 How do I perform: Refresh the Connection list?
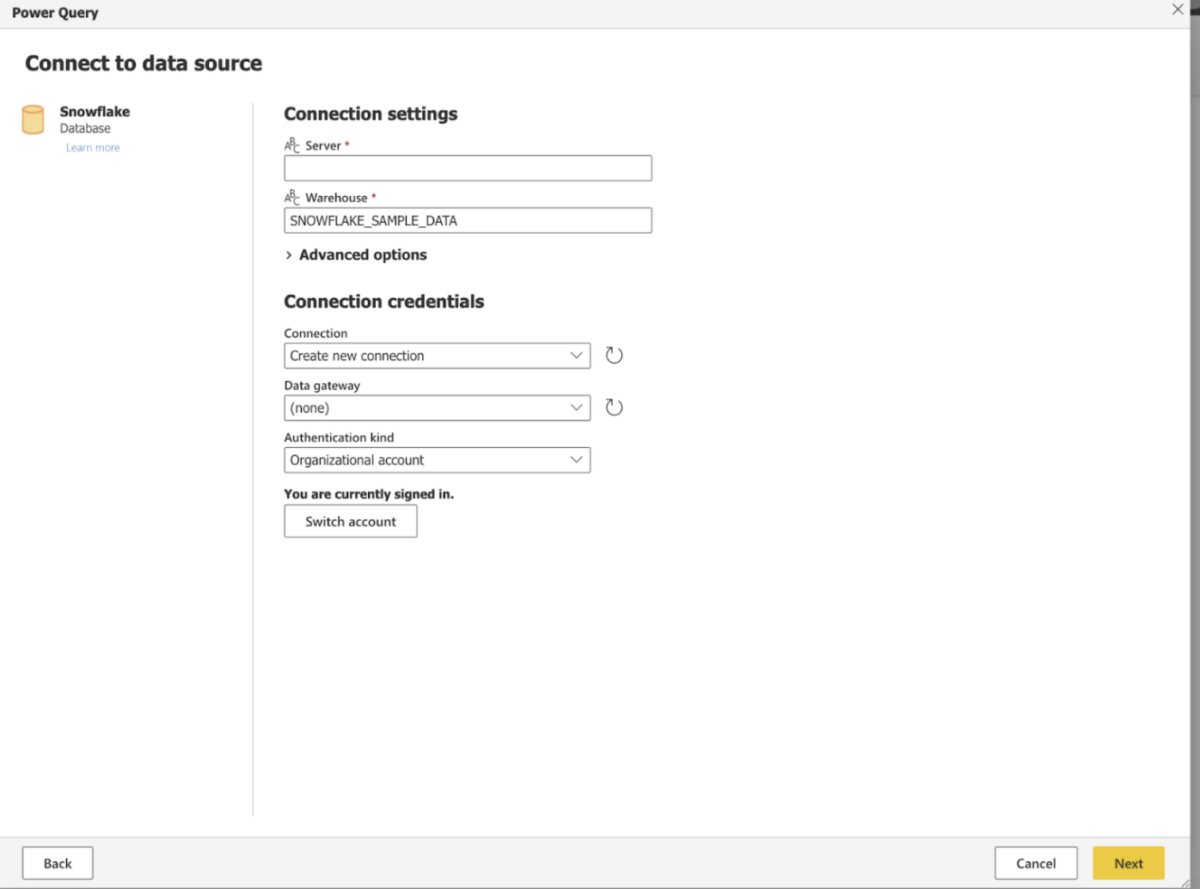pos(614,355)
